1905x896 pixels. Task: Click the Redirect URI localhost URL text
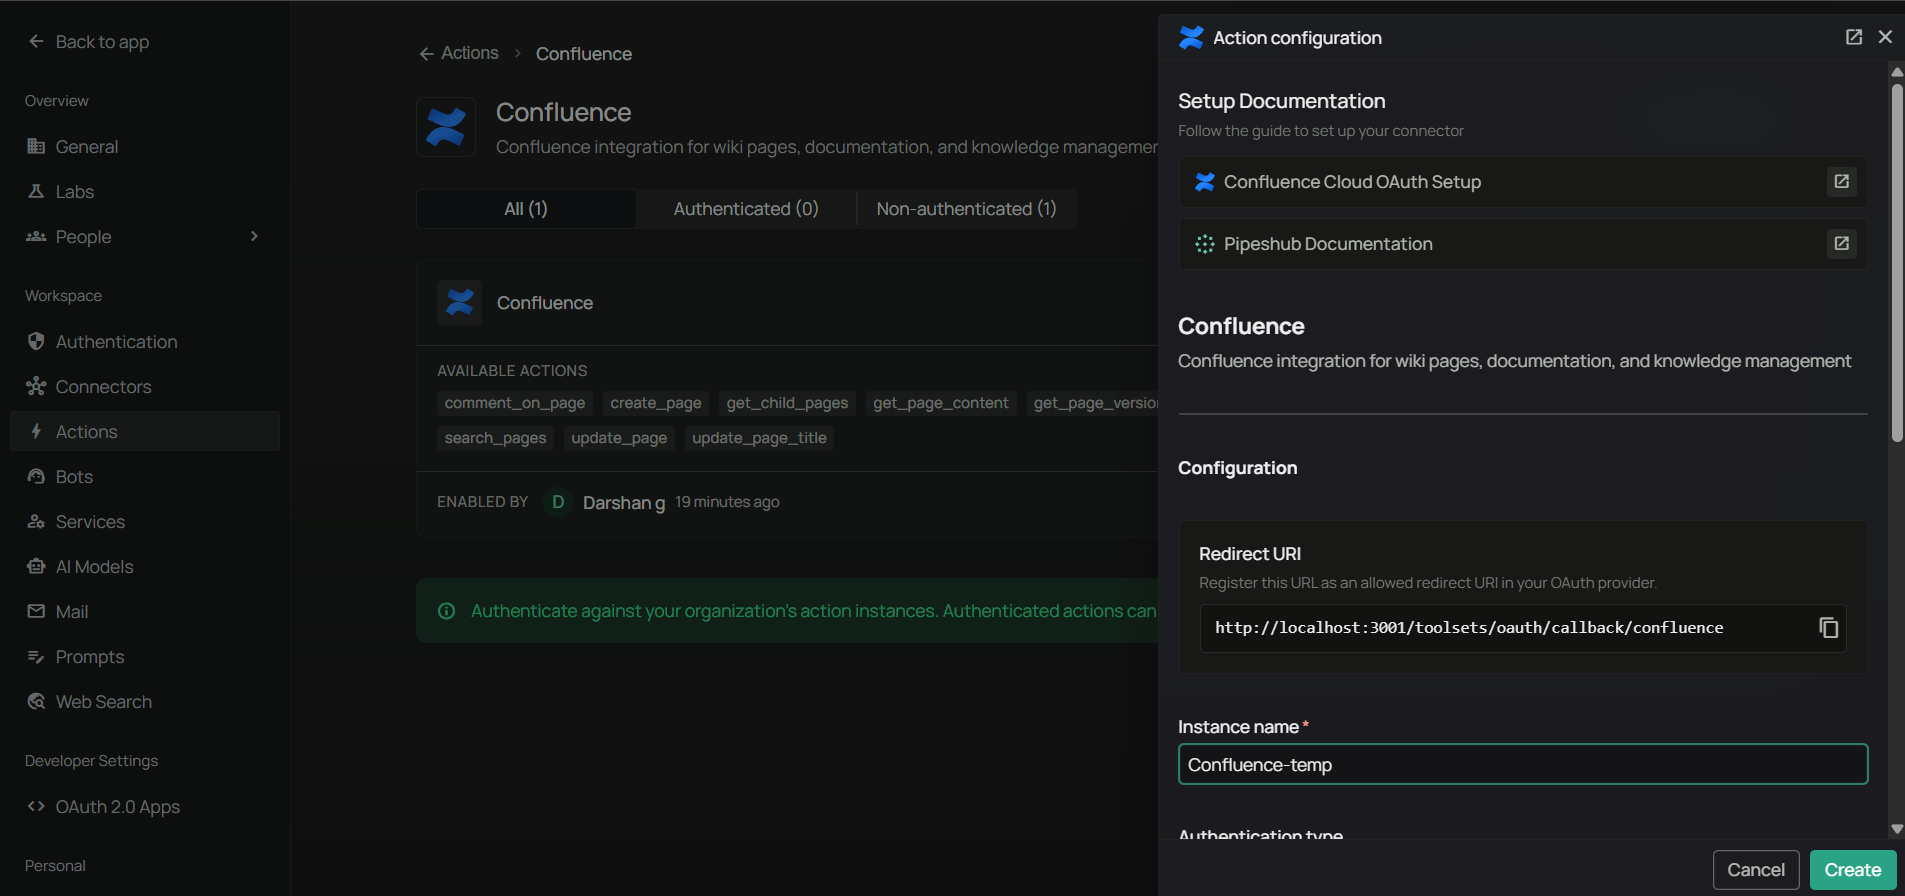(x=1469, y=628)
